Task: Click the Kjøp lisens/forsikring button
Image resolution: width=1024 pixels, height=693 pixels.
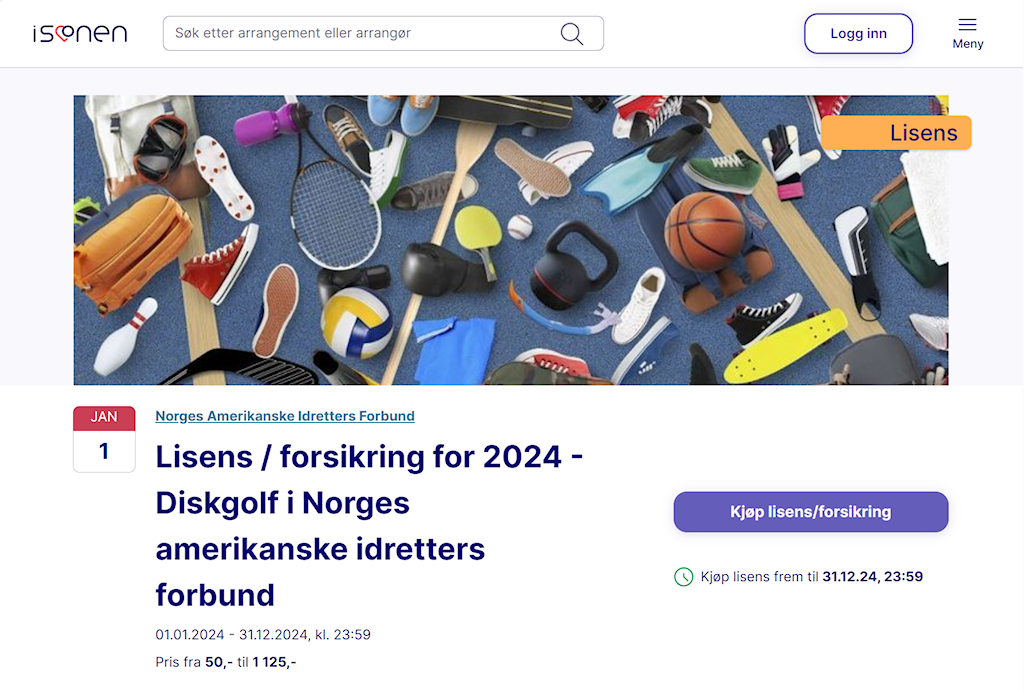Action: pos(810,511)
